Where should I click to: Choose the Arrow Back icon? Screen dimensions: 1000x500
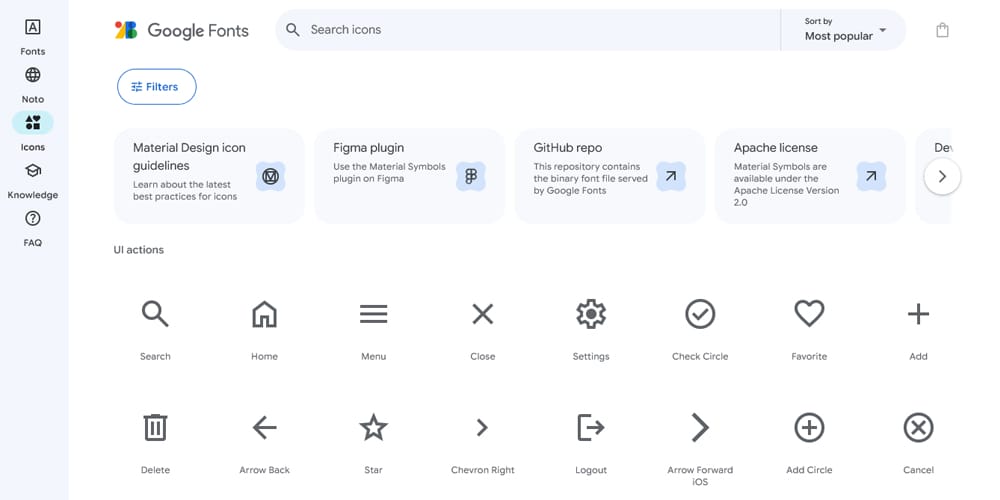[264, 427]
